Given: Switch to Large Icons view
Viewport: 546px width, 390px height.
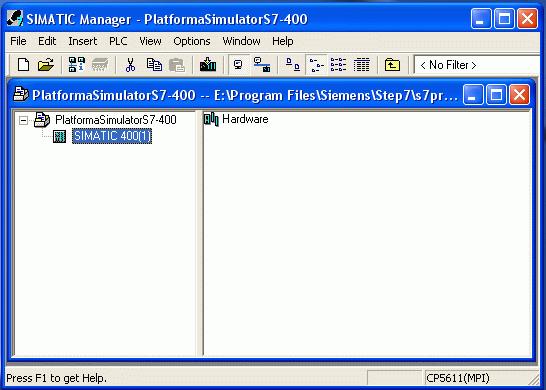Looking at the screenshot, I should click(x=292, y=65).
